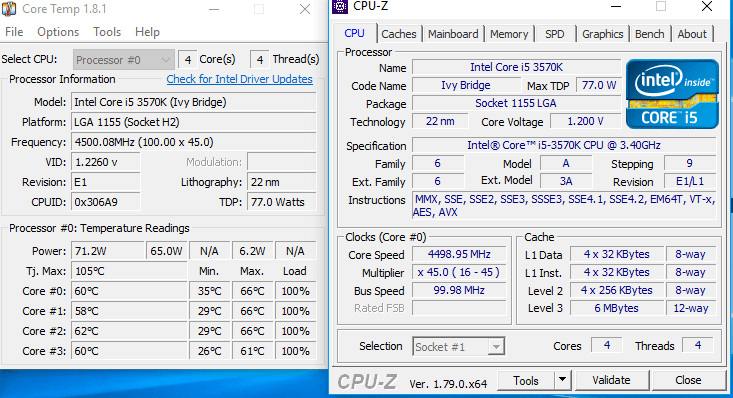
Task: Click the Tj. Max value 105°C
Action: click(129, 271)
